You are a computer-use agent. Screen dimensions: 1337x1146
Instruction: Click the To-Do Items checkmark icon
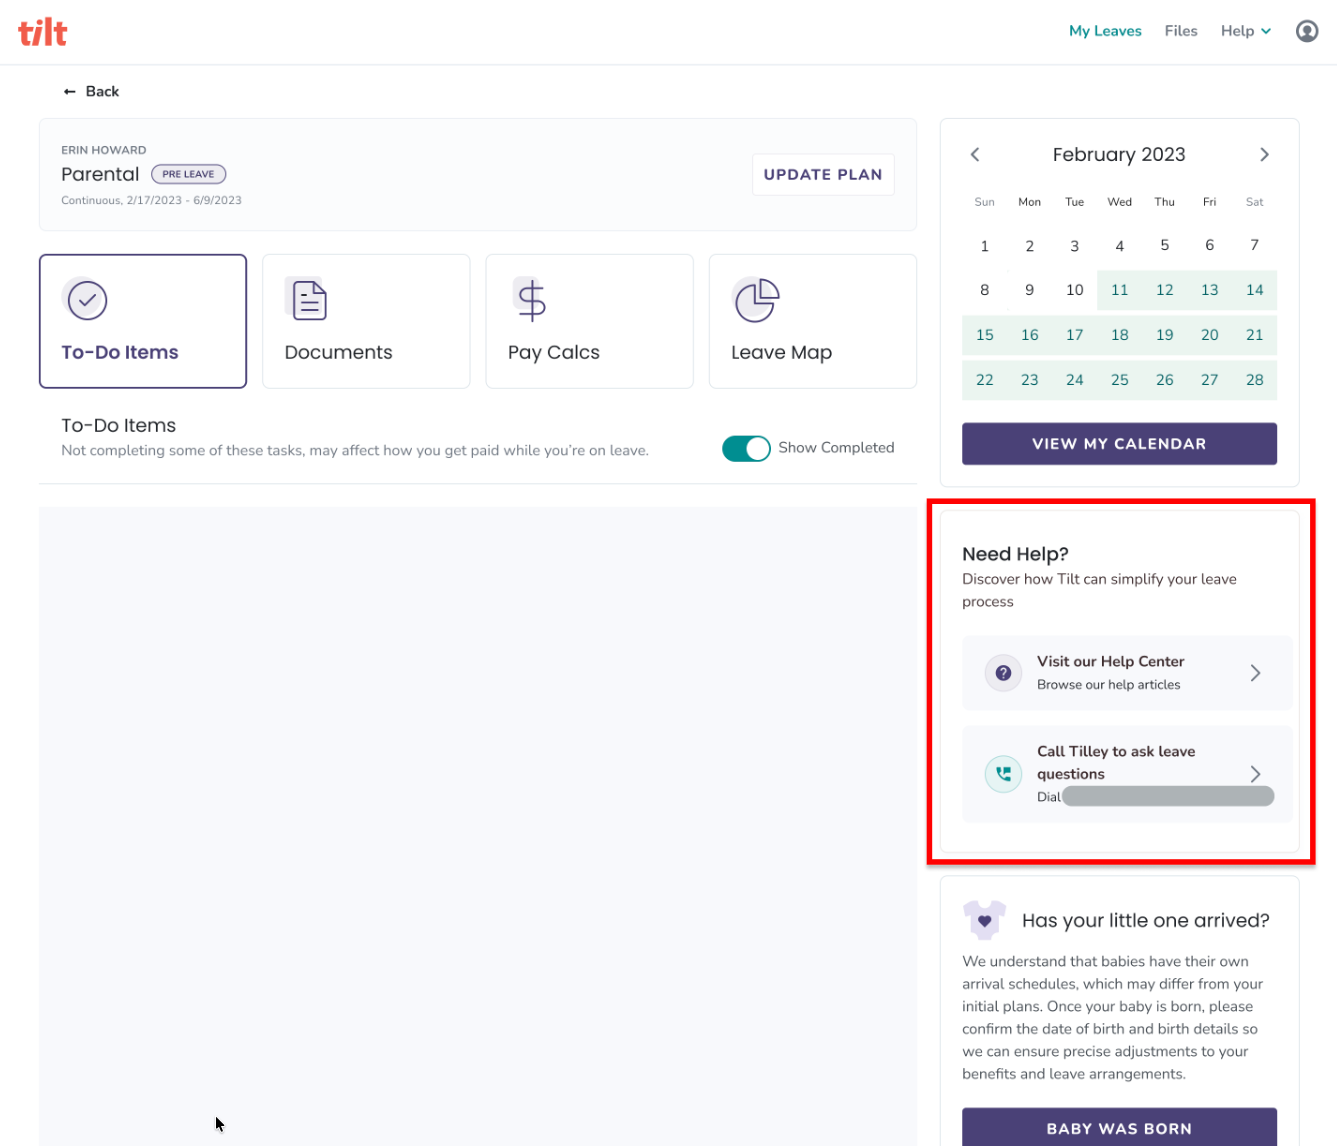tap(87, 299)
